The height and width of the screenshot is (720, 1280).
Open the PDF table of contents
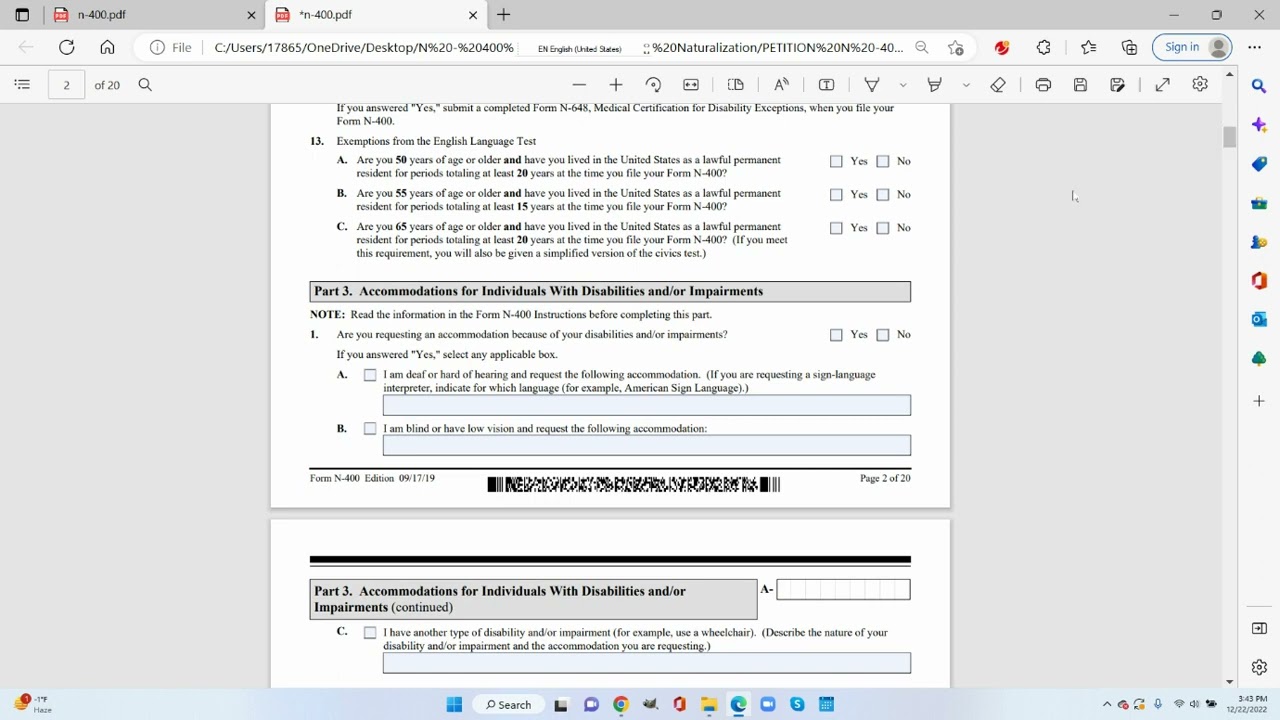point(22,85)
